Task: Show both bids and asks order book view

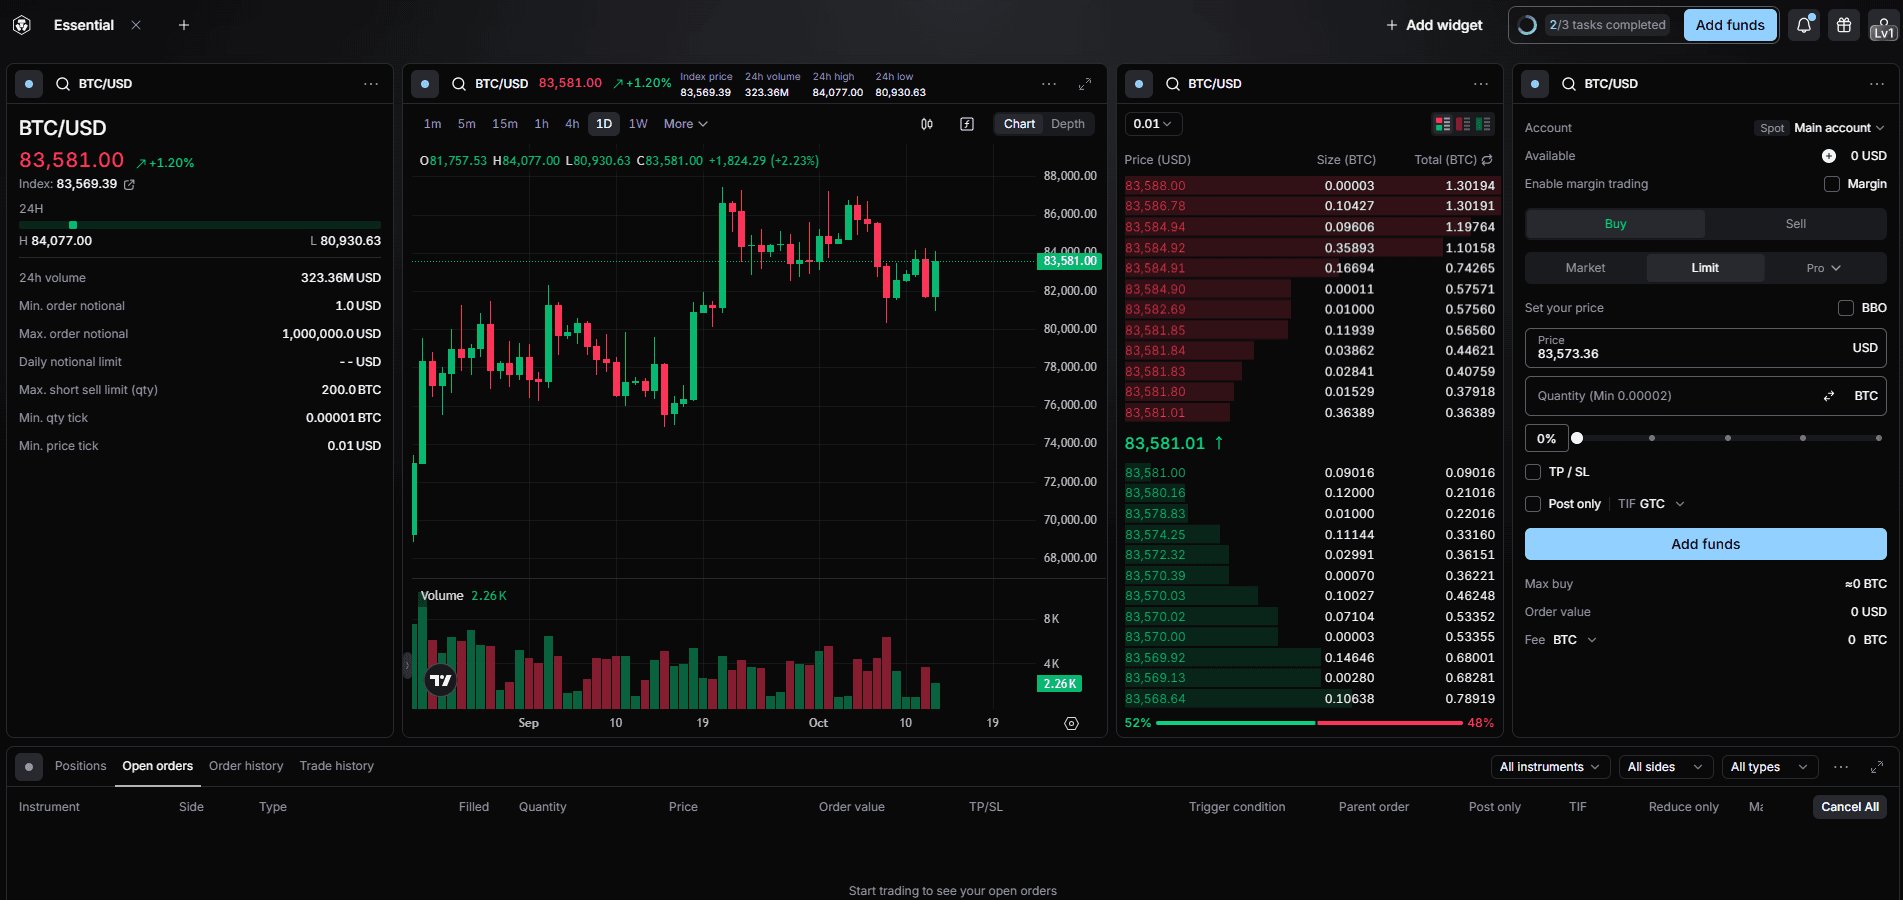Action: 1443,124
